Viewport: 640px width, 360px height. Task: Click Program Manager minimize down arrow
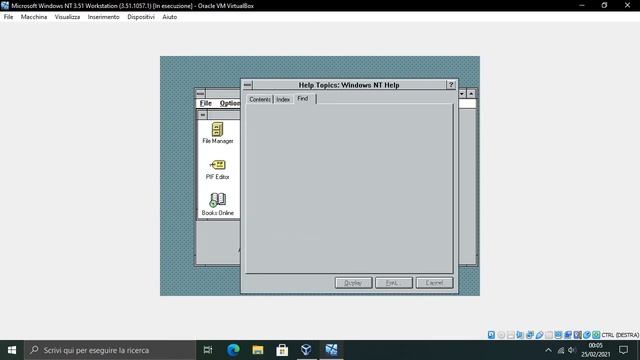click(462, 93)
